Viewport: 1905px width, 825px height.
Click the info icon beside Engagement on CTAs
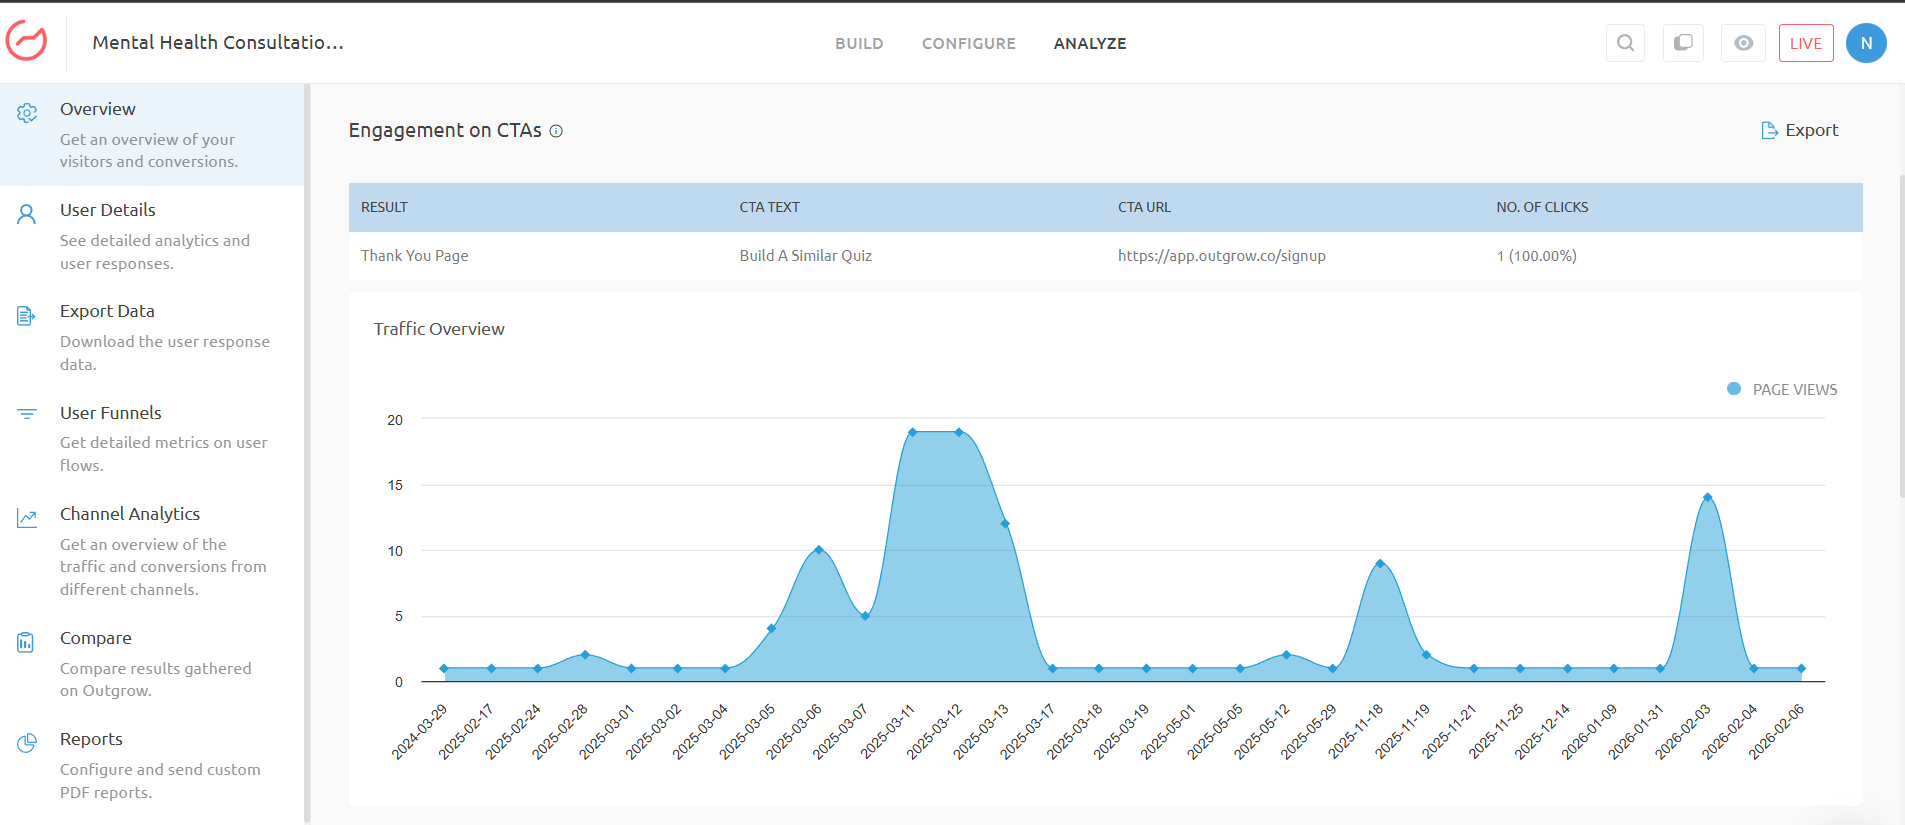556,131
